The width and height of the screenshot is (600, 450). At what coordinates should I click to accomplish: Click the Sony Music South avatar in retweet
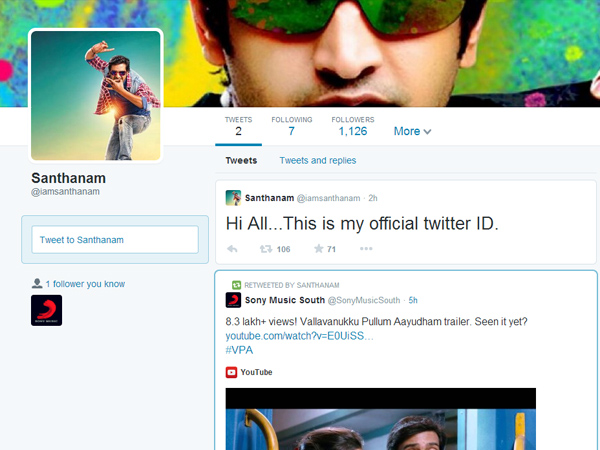[233, 299]
